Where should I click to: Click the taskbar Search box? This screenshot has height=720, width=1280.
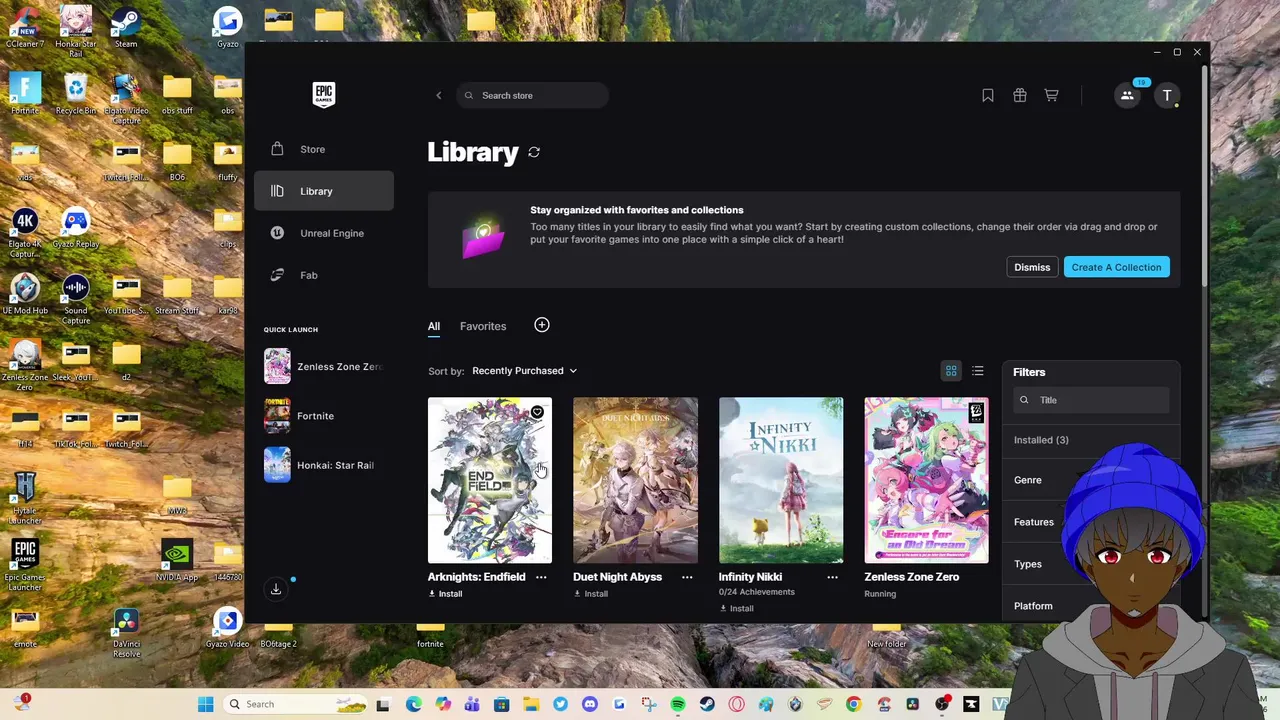[297, 704]
